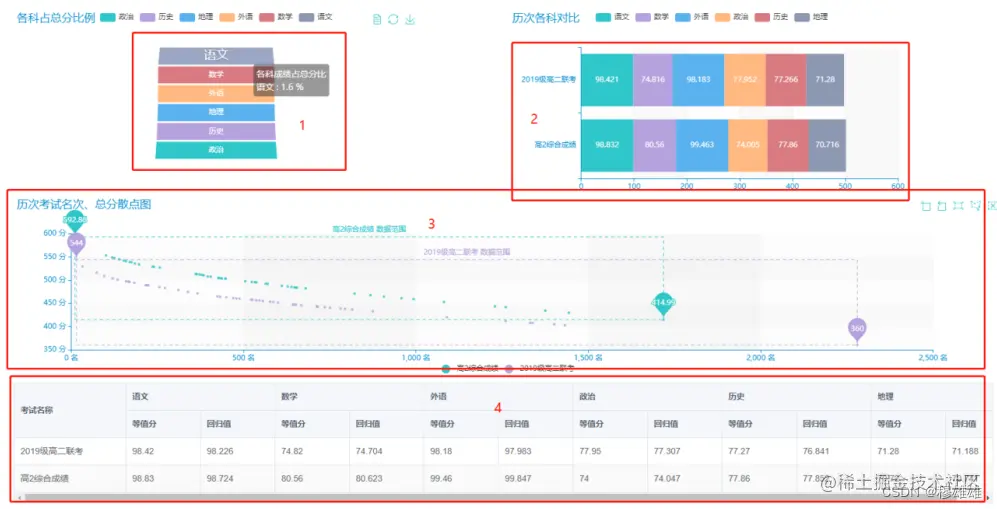Toggle 地理 legend in 各科占总分比例 chart
This screenshot has width=997, height=509.
click(196, 17)
